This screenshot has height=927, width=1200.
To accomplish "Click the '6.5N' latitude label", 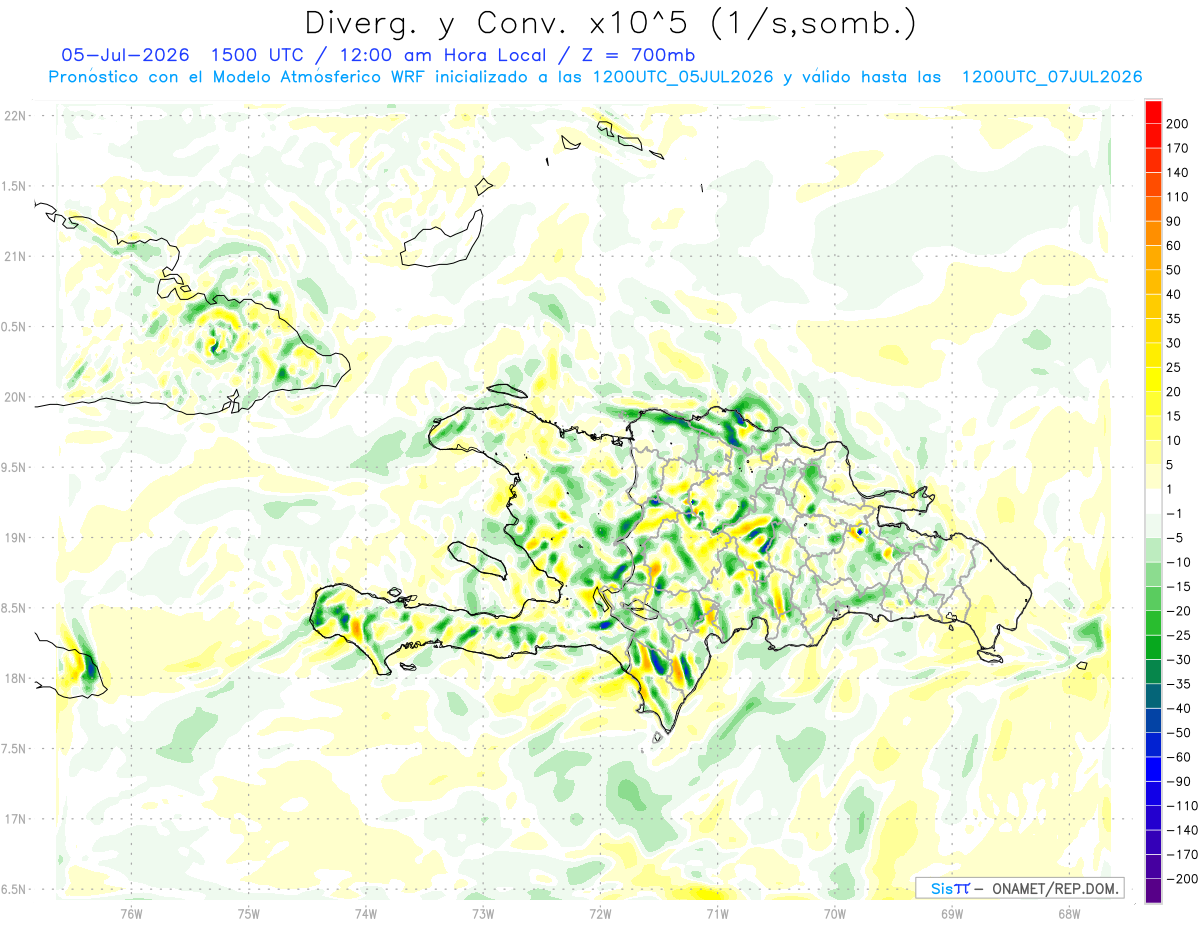I will [14, 889].
